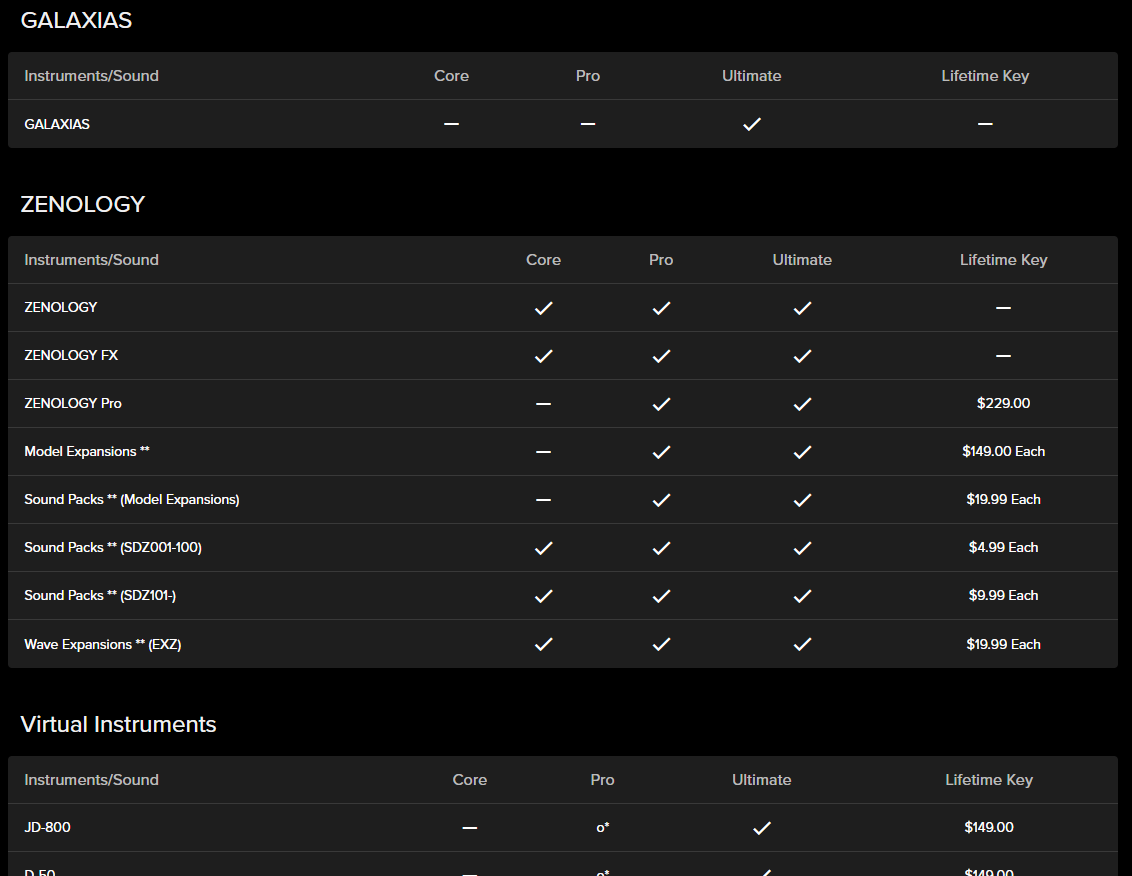Screen dimensions: 1132x876
Task: Click the Core checkmark for ZENOLOGY FX
Action: pos(544,356)
